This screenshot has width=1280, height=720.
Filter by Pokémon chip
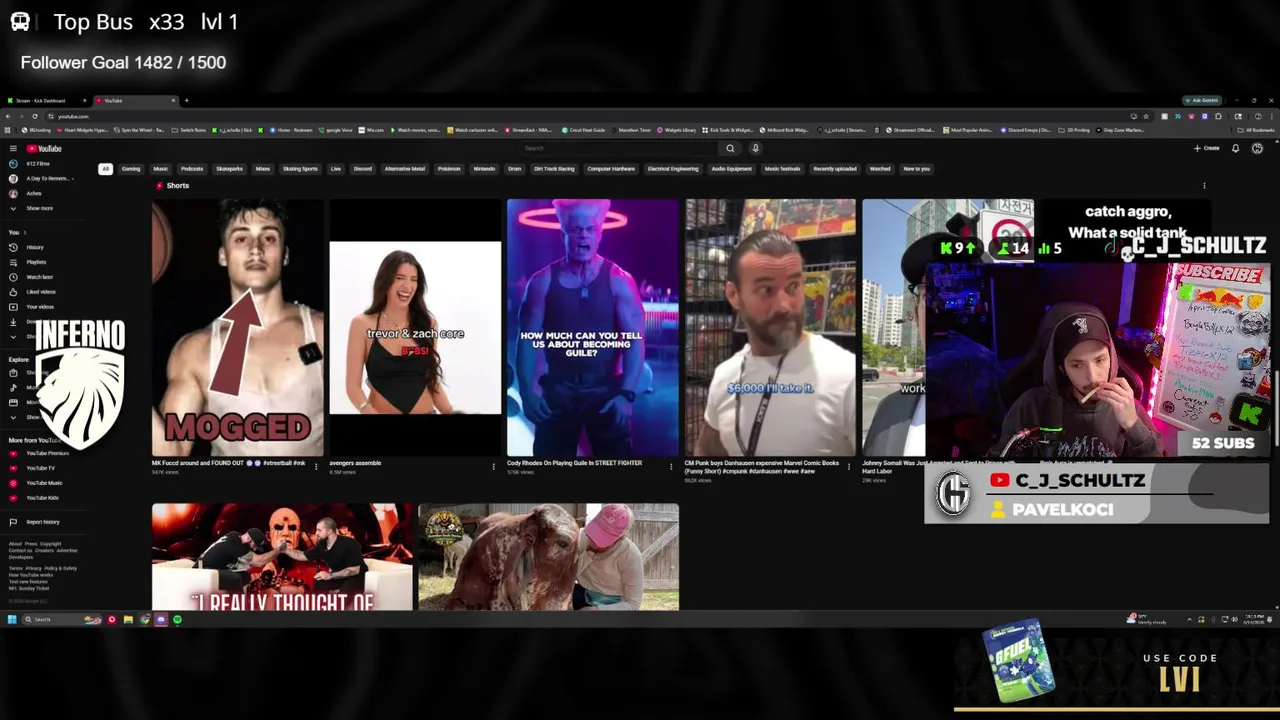point(449,169)
